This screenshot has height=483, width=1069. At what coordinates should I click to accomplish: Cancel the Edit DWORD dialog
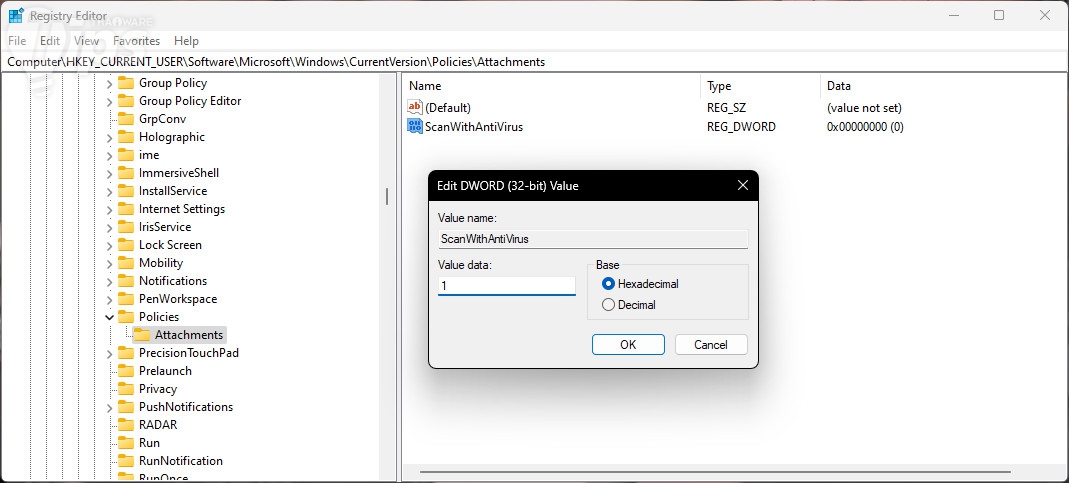pyautogui.click(x=711, y=344)
